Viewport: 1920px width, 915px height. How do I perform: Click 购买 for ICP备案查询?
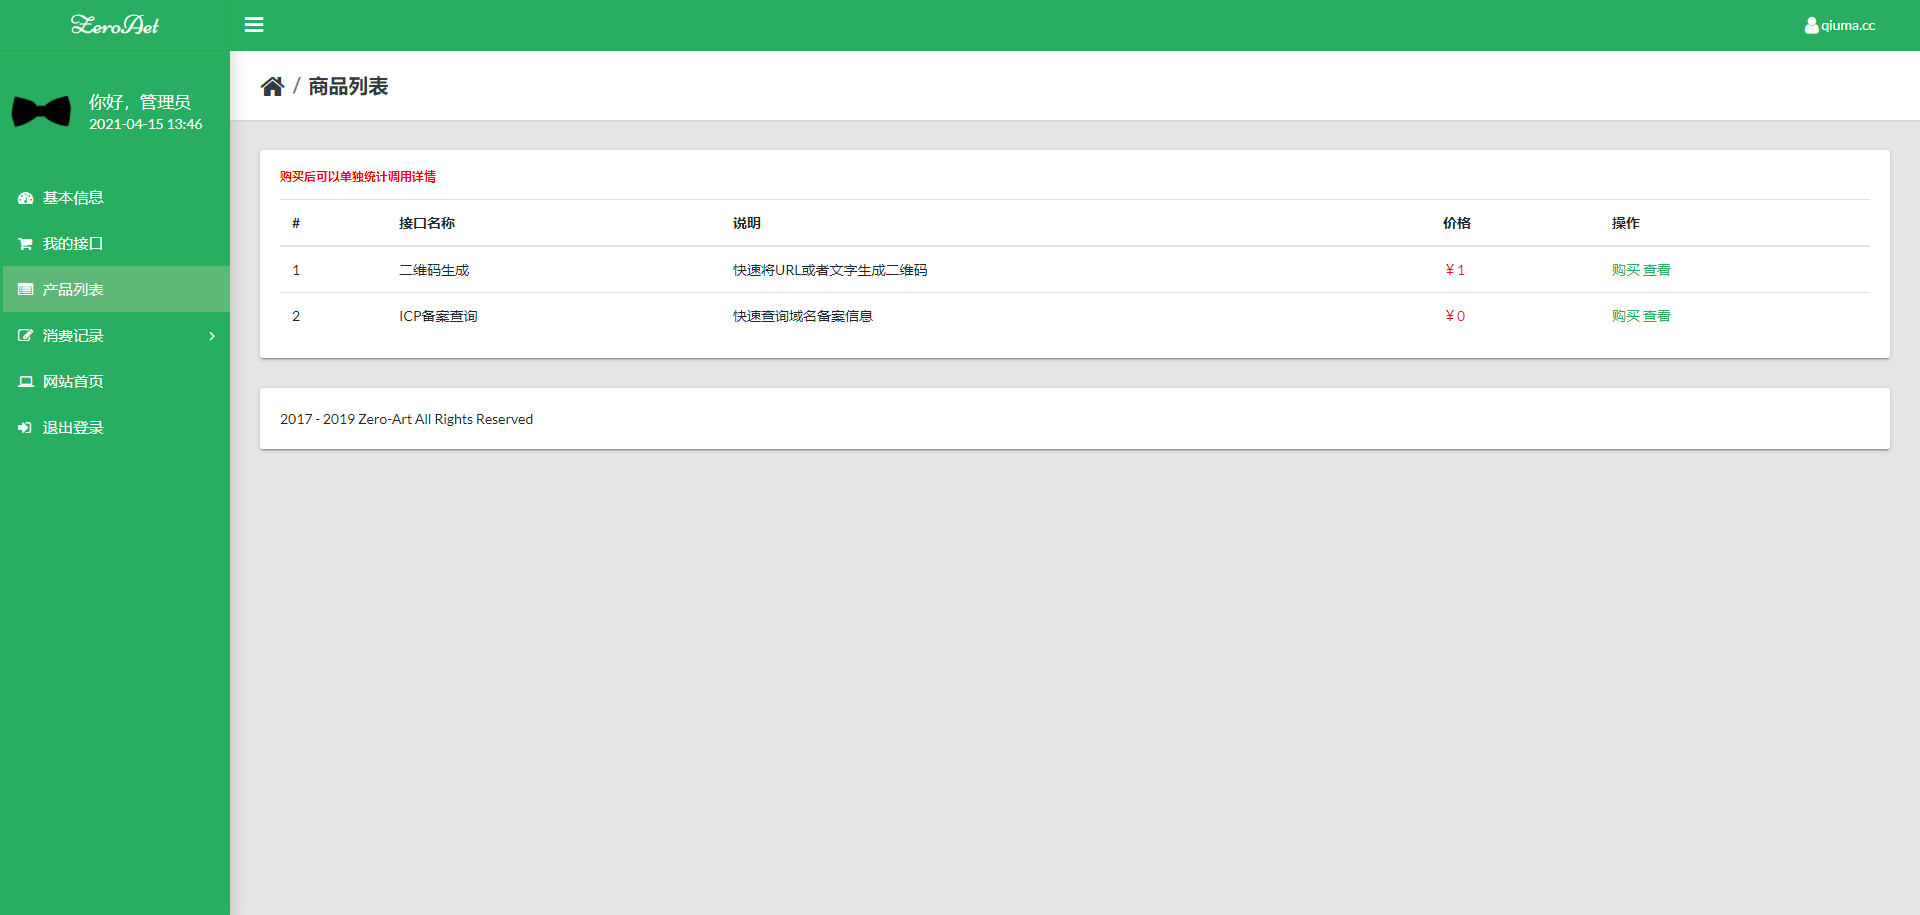1626,316
